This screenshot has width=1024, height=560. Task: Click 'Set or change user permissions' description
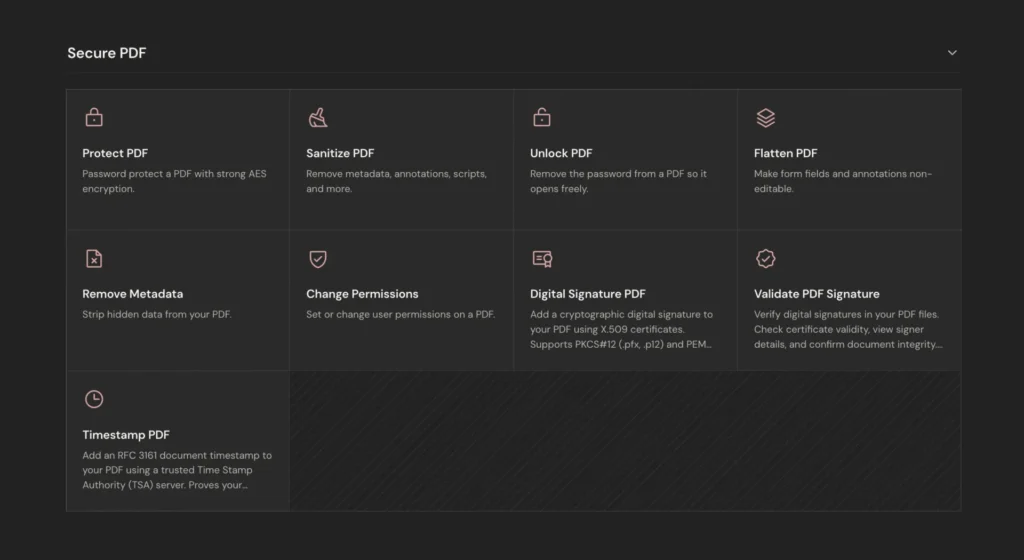coord(400,315)
